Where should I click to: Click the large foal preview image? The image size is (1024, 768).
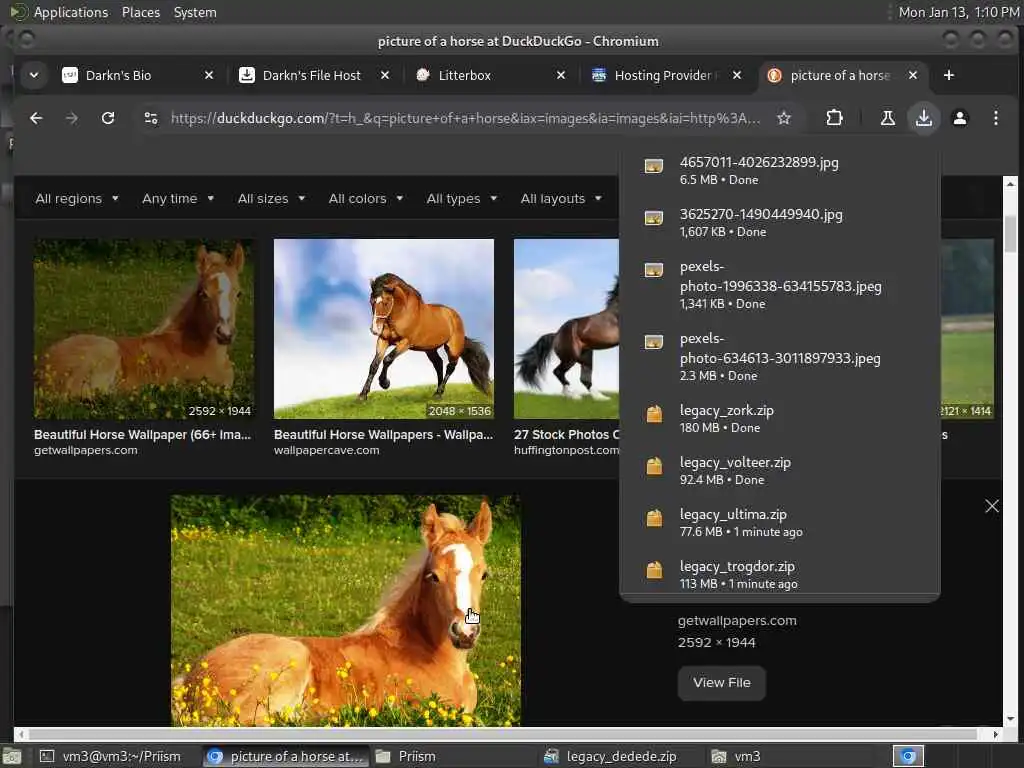click(346, 611)
